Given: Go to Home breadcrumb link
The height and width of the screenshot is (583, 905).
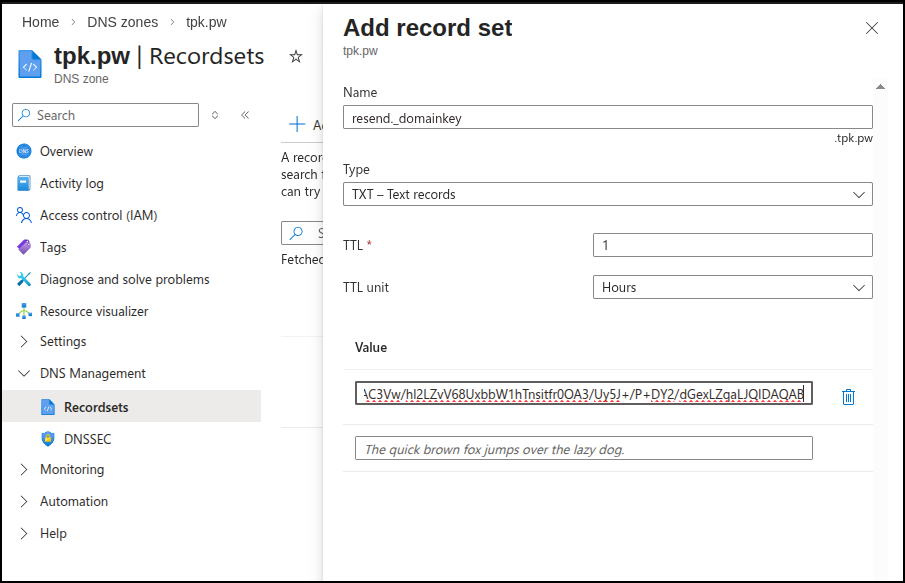Looking at the screenshot, I should click(x=40, y=22).
